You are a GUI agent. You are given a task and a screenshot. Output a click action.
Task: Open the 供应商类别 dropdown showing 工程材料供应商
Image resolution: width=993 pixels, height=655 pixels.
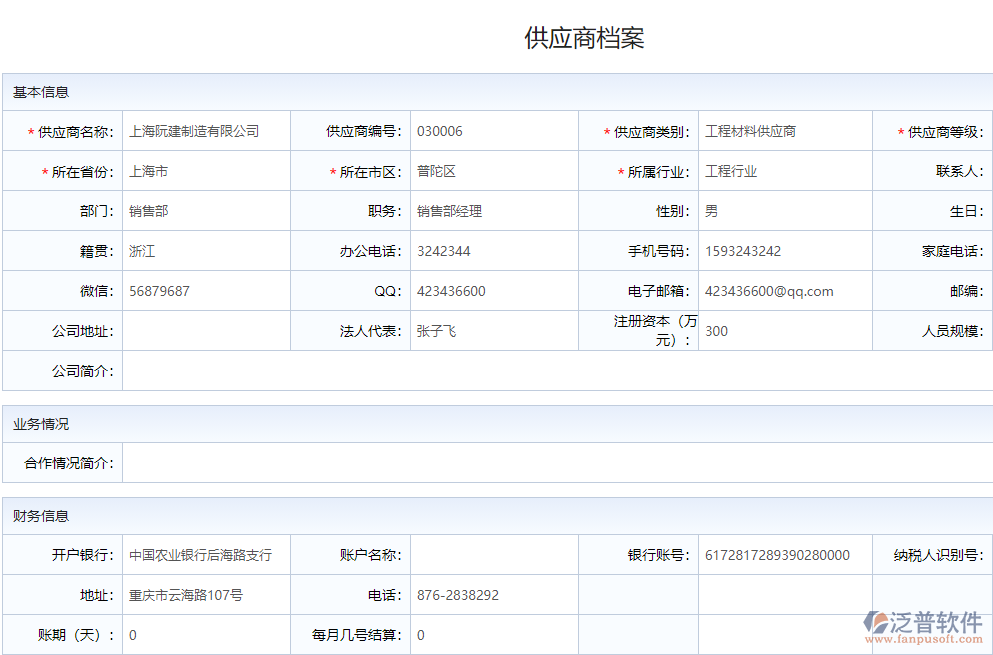point(785,131)
